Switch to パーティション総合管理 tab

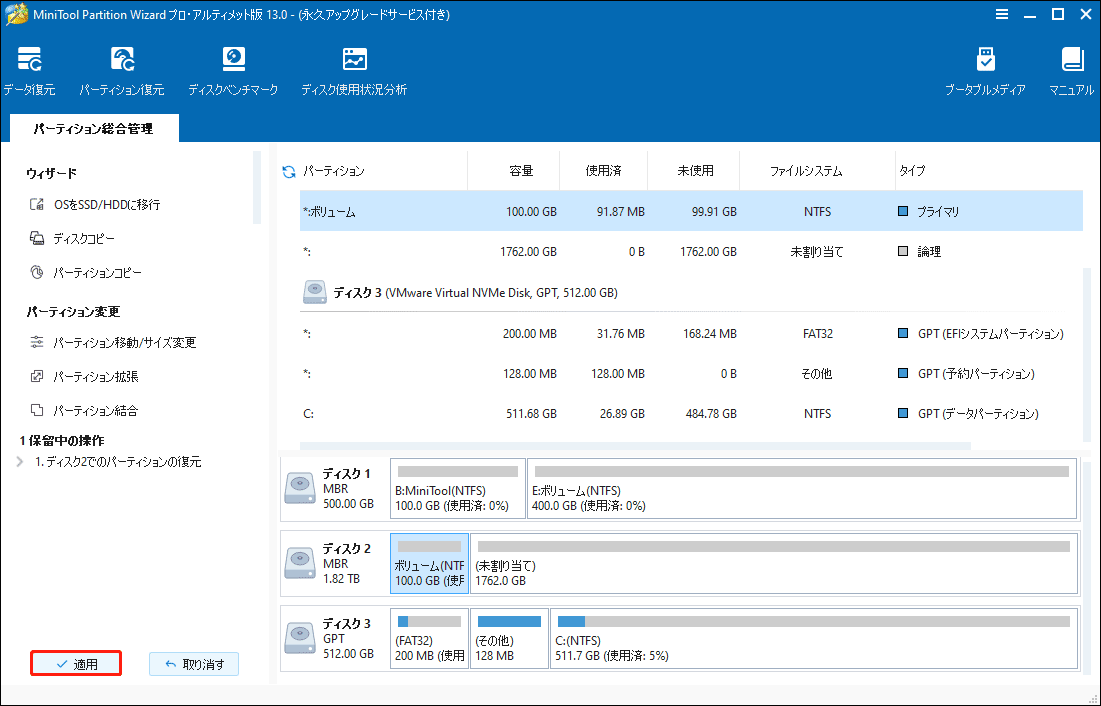tap(93, 130)
